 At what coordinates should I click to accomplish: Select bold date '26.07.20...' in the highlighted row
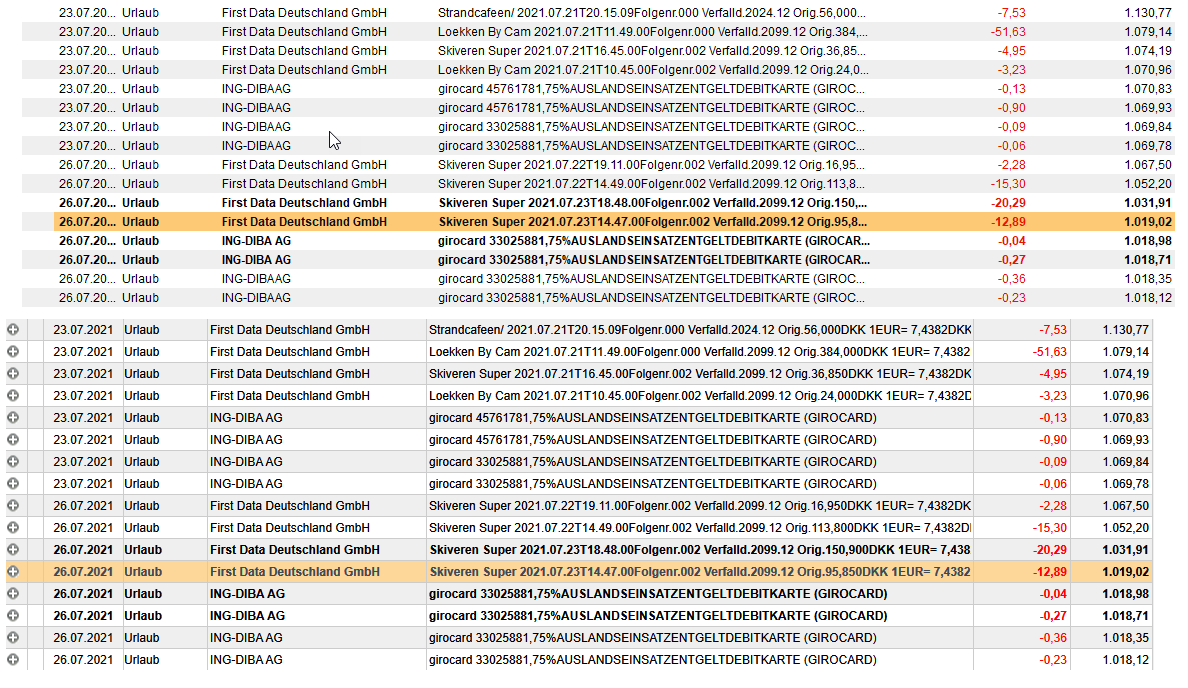[88, 222]
